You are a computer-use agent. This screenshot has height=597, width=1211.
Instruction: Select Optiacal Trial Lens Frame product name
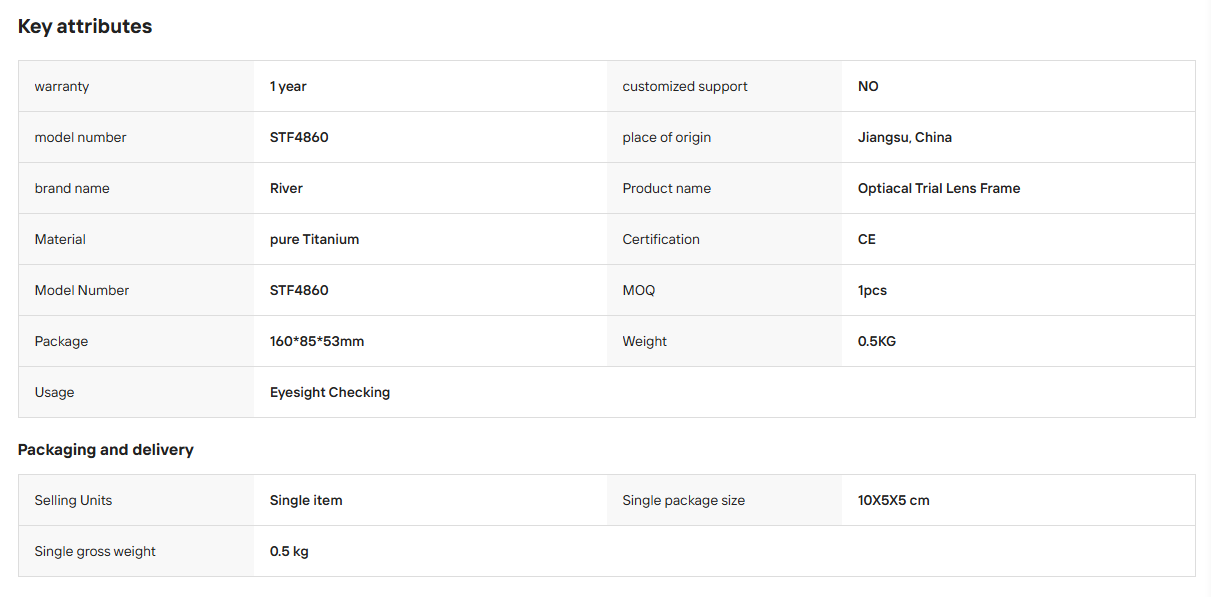pos(939,188)
